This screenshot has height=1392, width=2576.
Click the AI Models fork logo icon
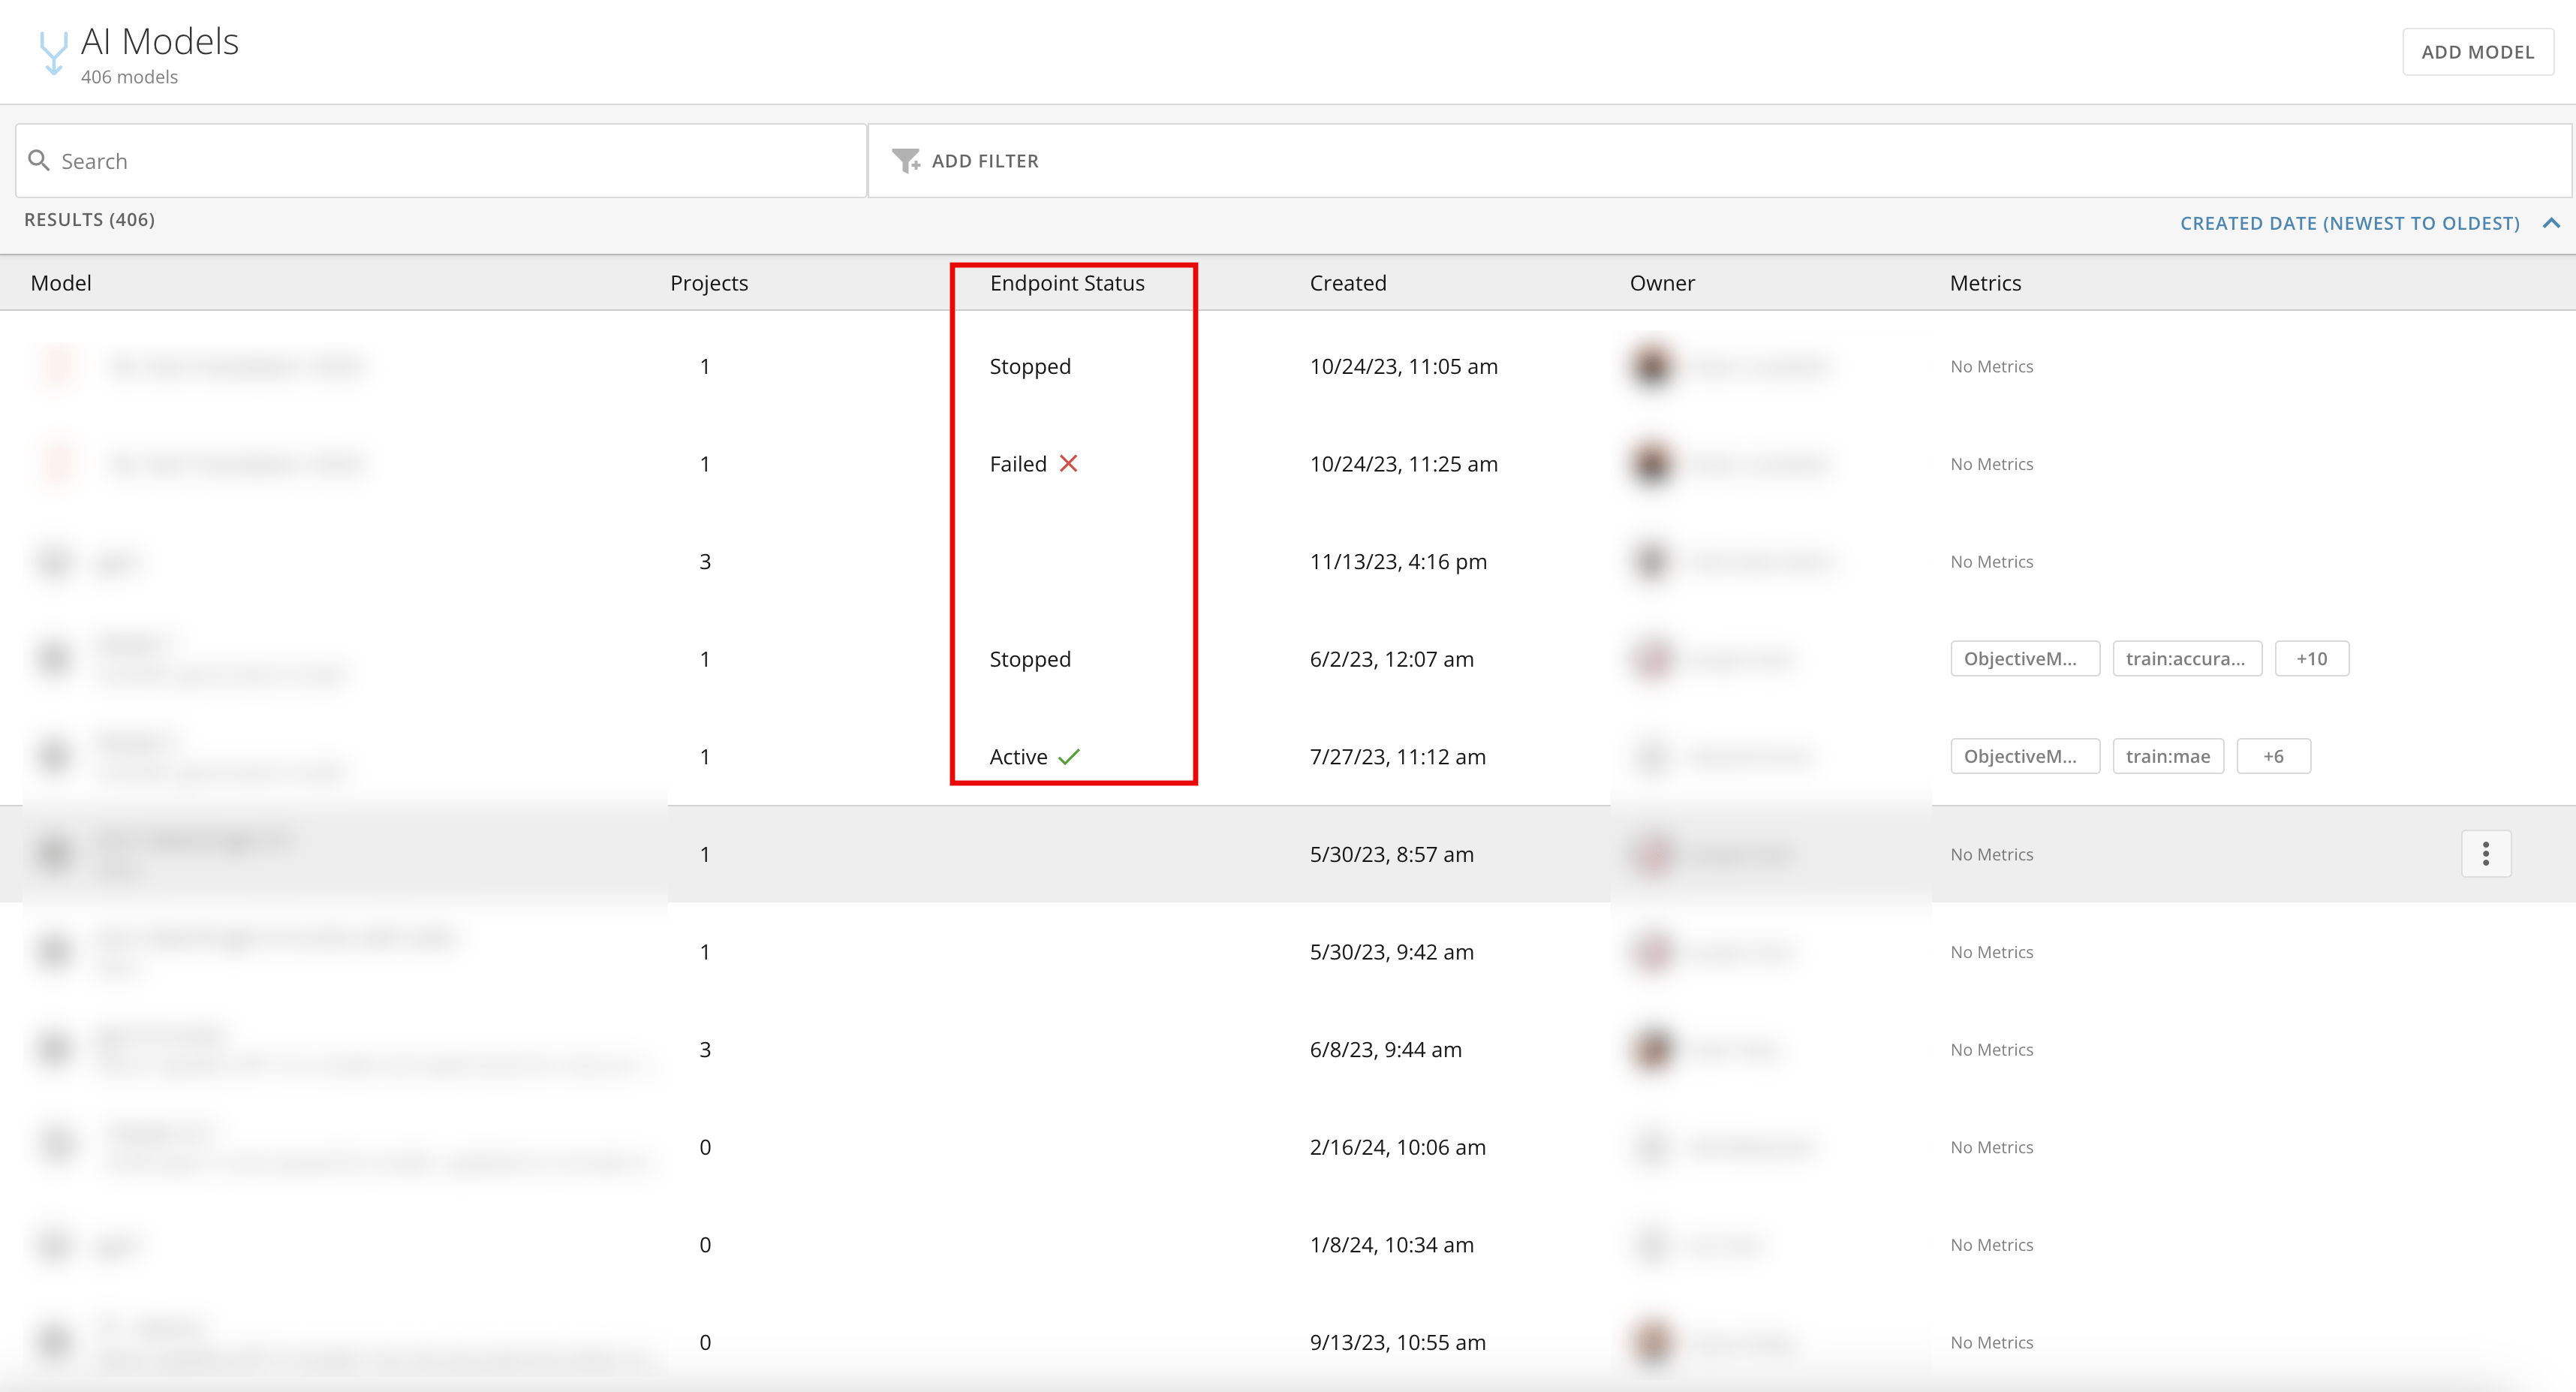click(53, 53)
